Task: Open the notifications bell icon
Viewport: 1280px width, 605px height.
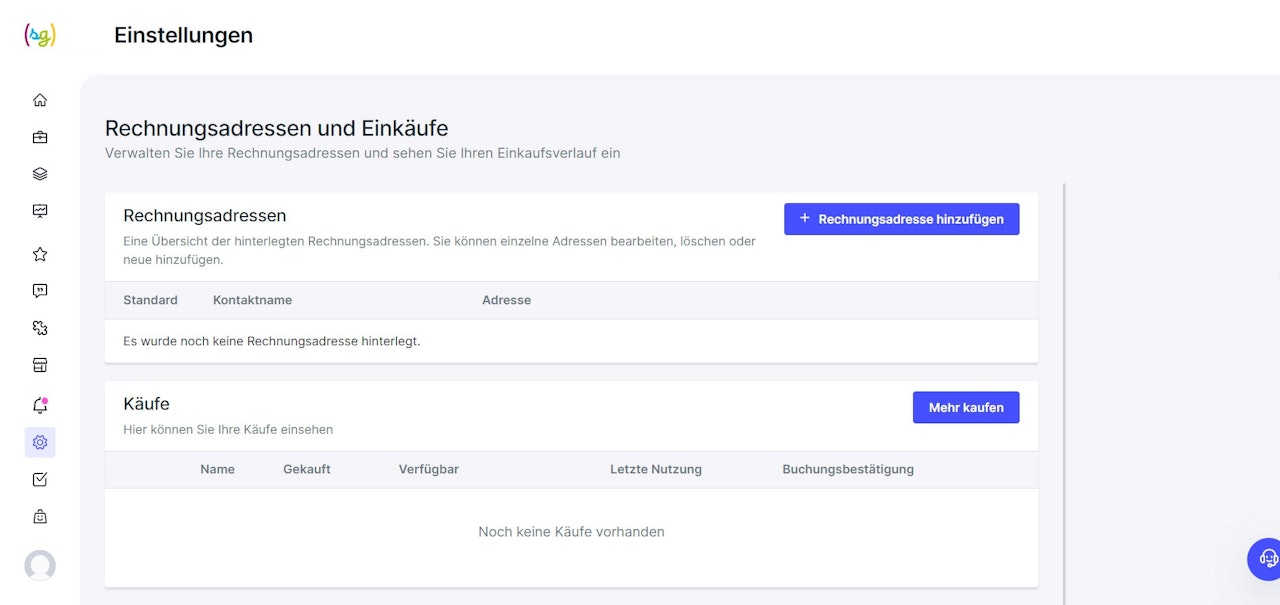Action: (x=40, y=405)
